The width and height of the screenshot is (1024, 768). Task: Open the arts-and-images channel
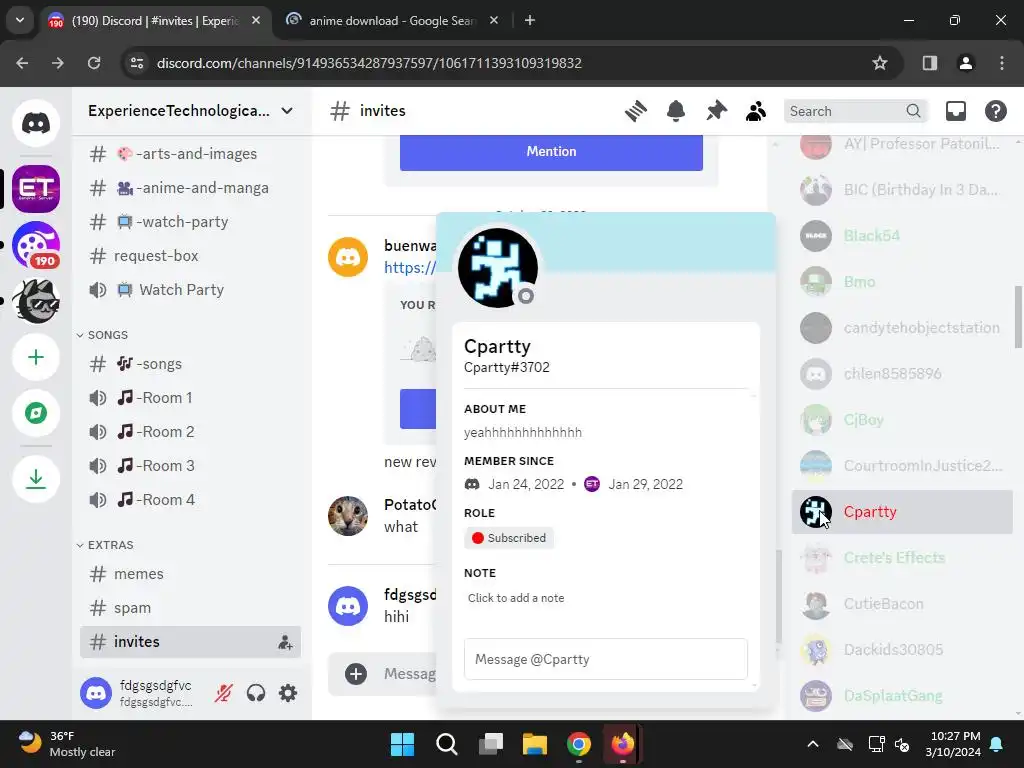190,154
